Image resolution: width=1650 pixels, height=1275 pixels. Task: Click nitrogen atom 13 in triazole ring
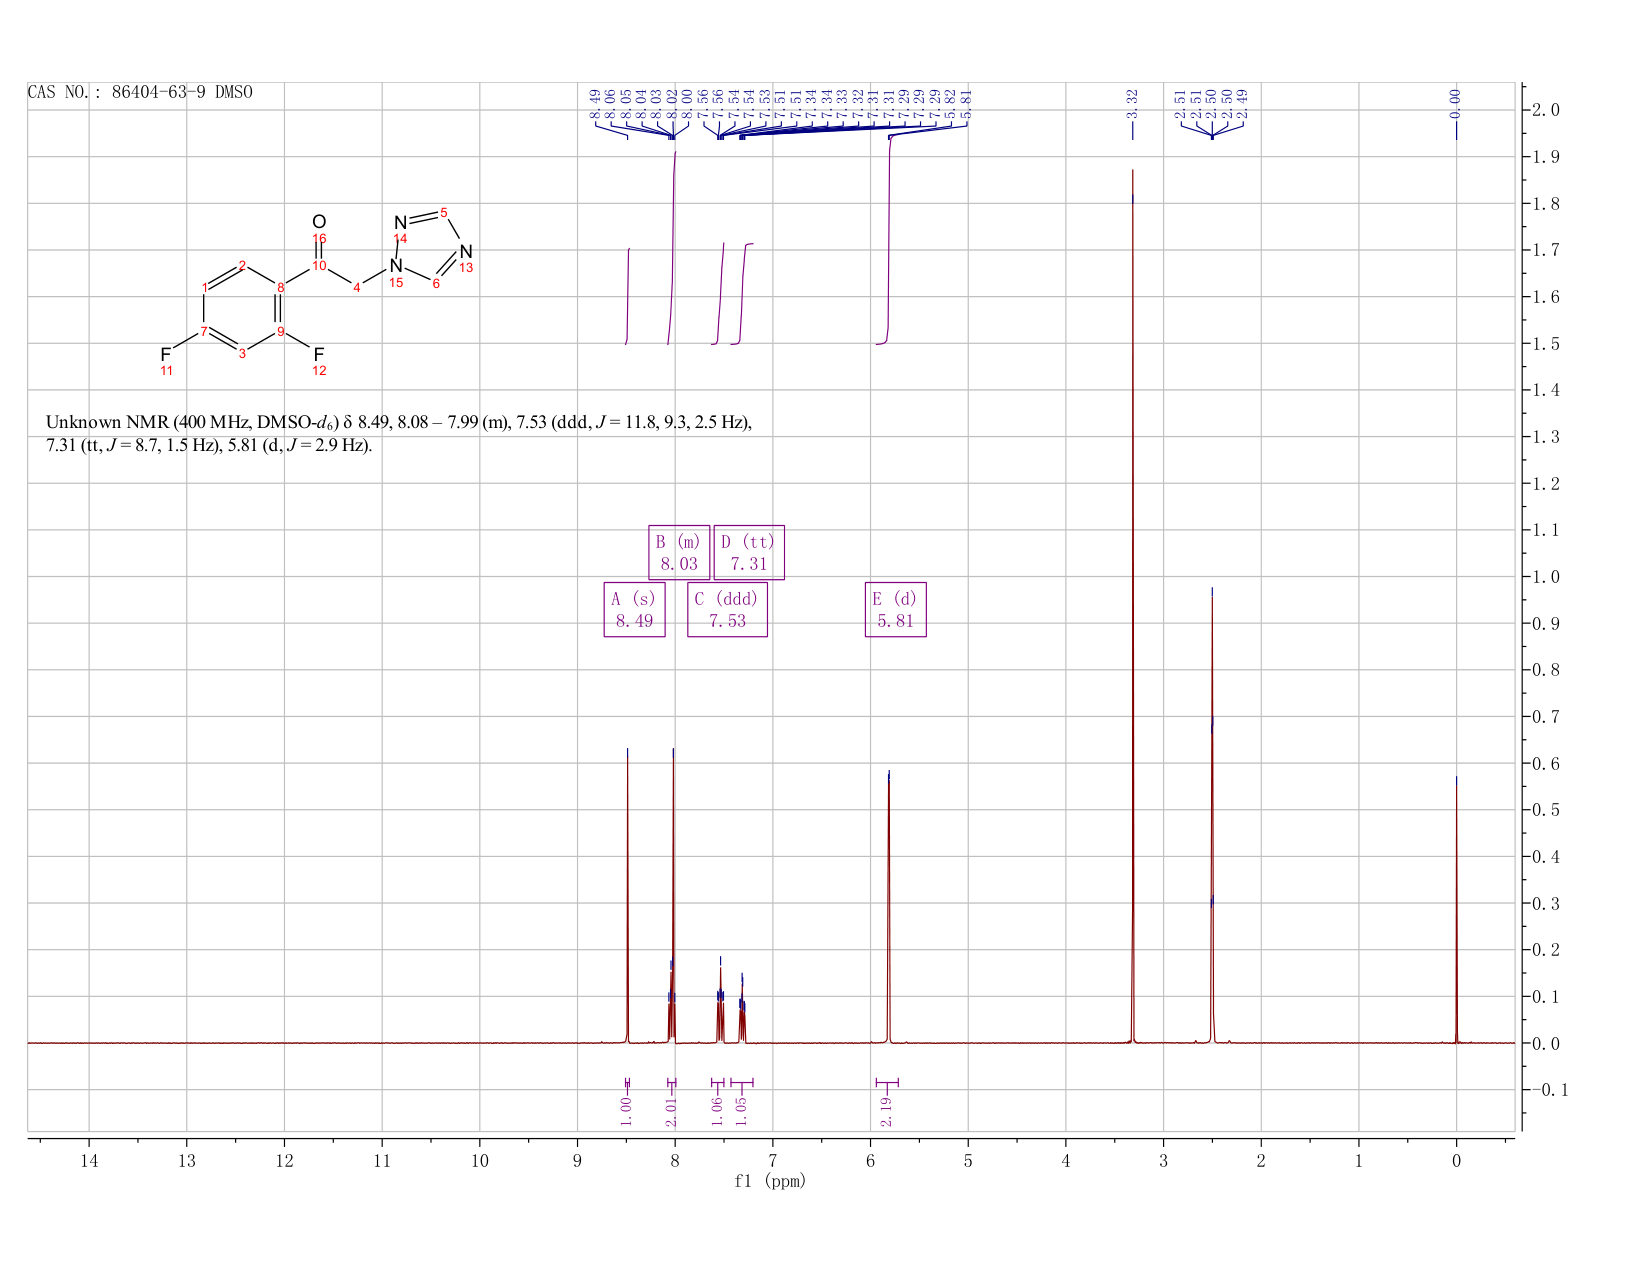pyautogui.click(x=465, y=251)
